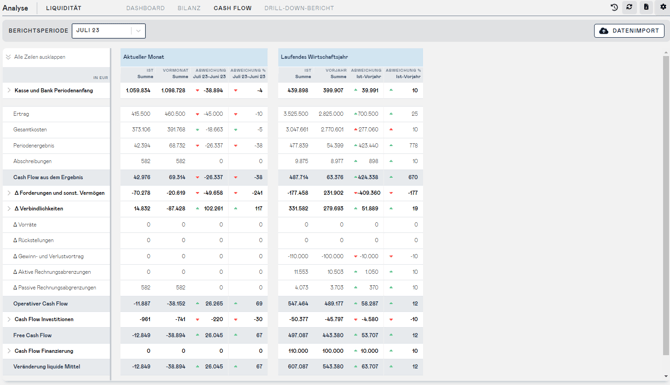
Task: Click value -70.278 in Forderungen row
Action: (x=141, y=193)
